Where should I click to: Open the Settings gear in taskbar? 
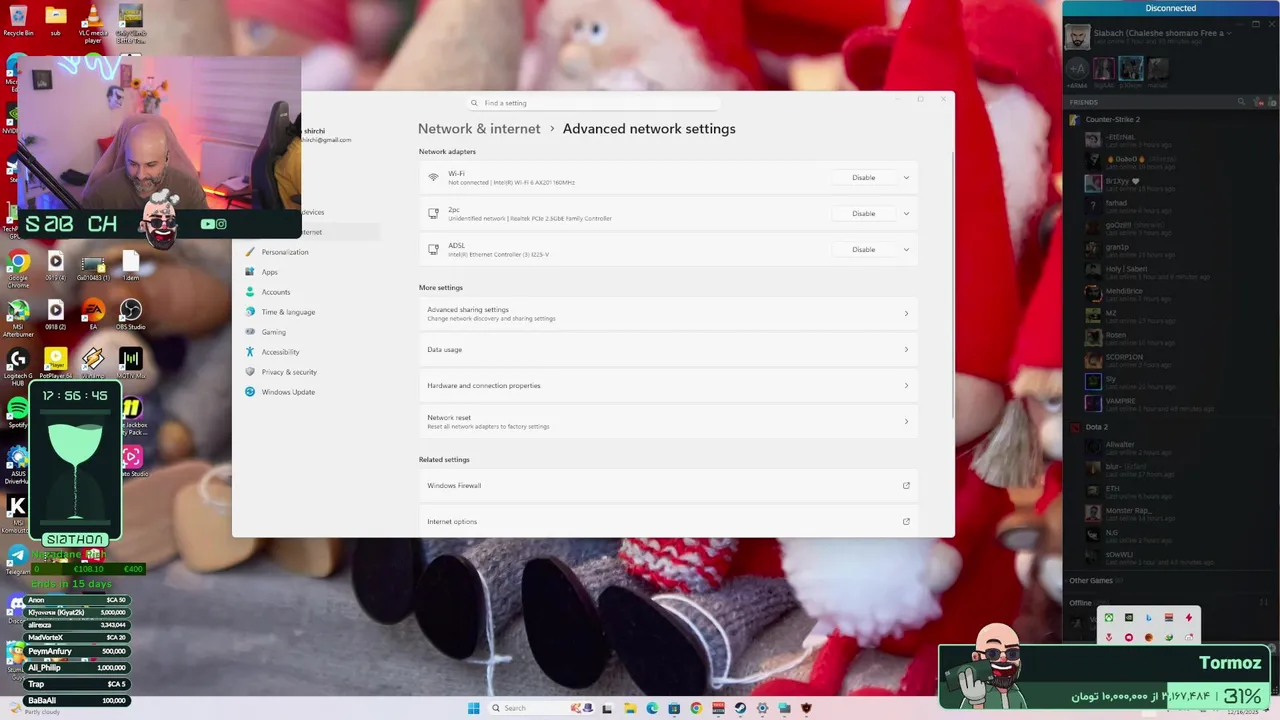(x=762, y=708)
